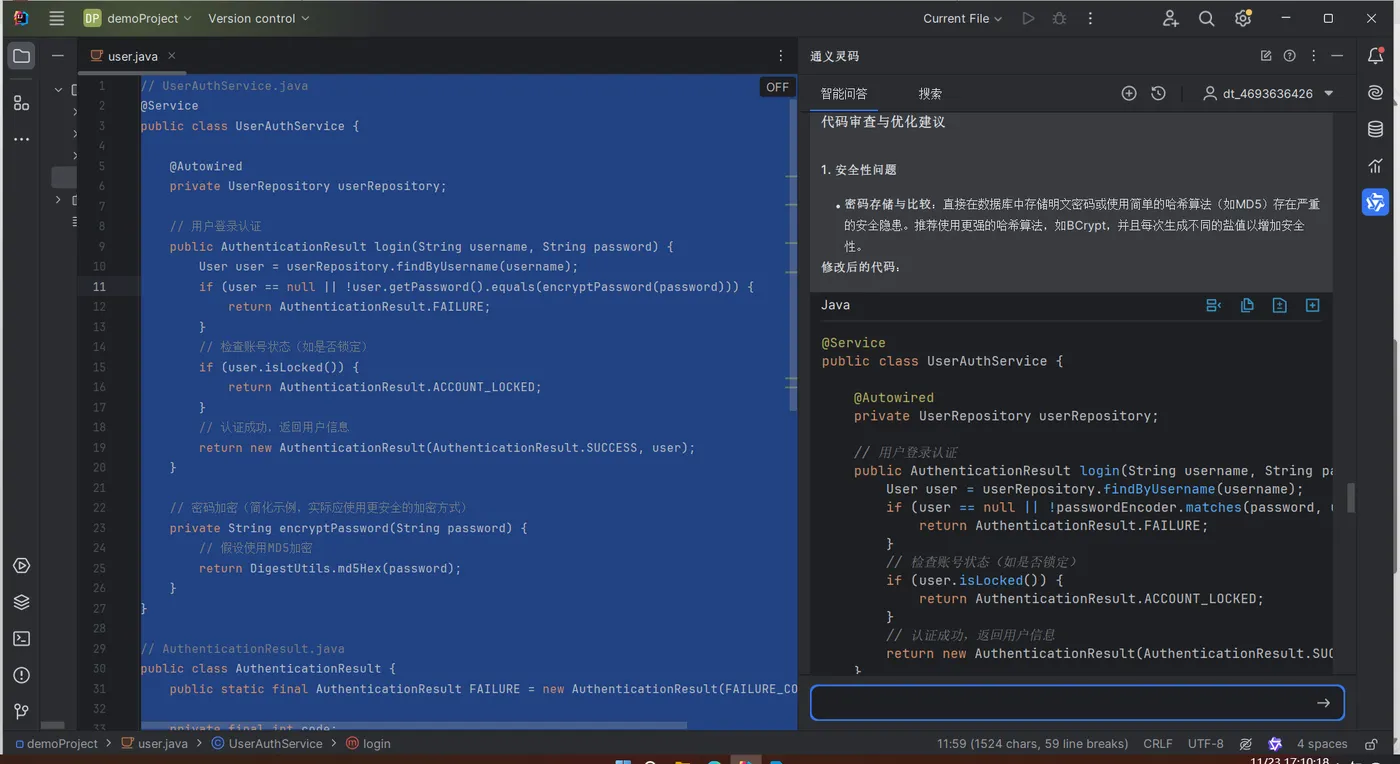Click the user.java breadcrumb

[x=154, y=744]
